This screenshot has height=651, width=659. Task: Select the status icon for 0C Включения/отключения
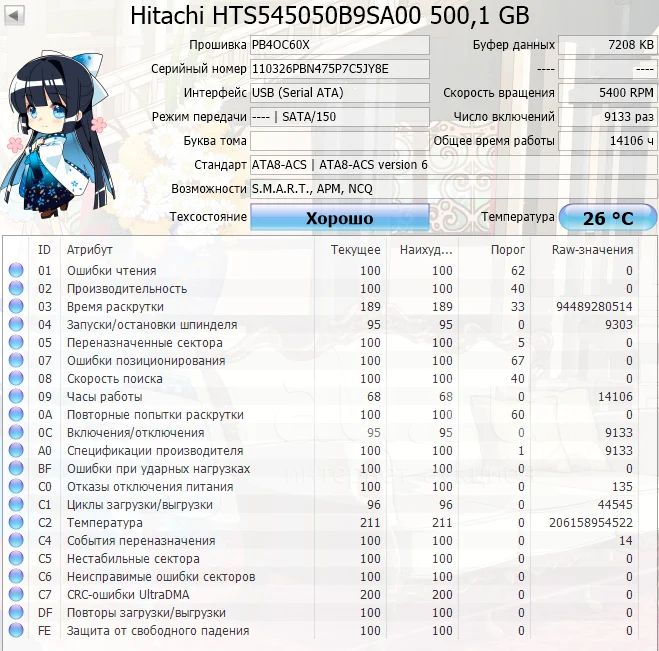tap(16, 432)
